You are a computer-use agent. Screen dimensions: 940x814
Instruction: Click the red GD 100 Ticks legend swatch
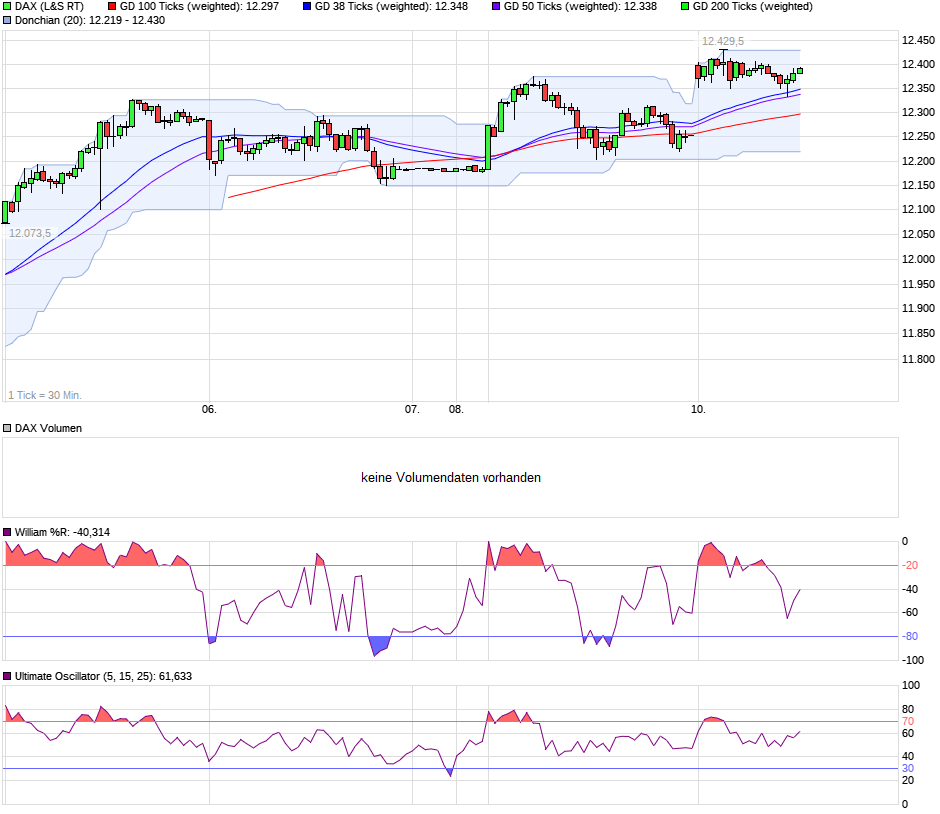(112, 7)
